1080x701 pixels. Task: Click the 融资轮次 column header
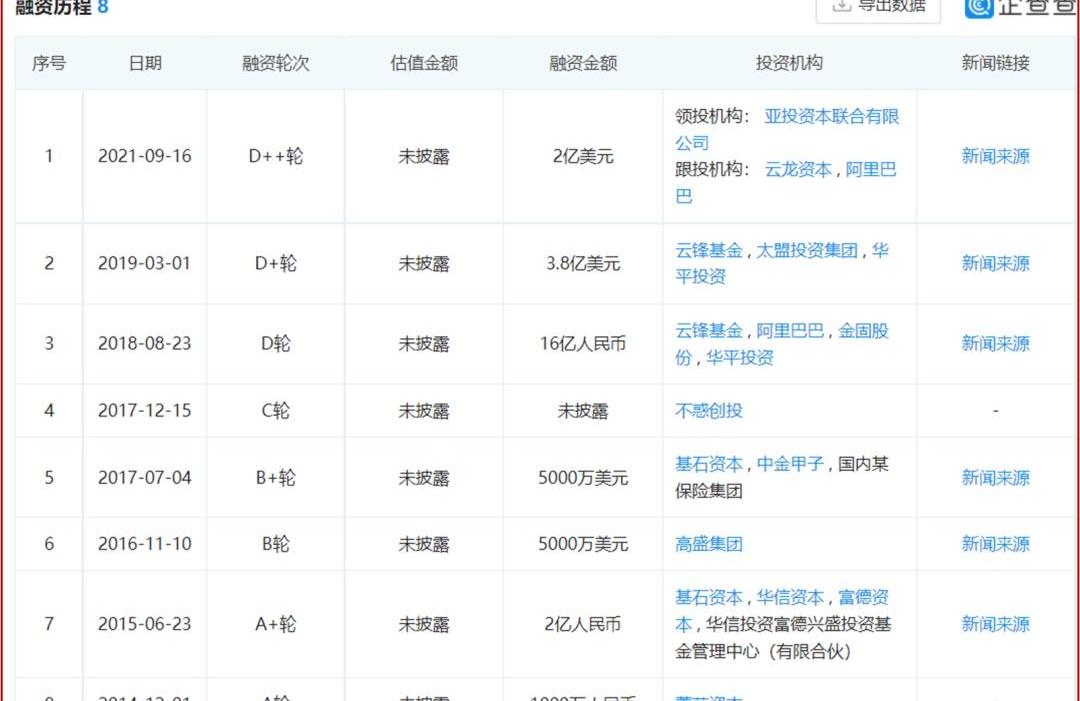tap(276, 63)
